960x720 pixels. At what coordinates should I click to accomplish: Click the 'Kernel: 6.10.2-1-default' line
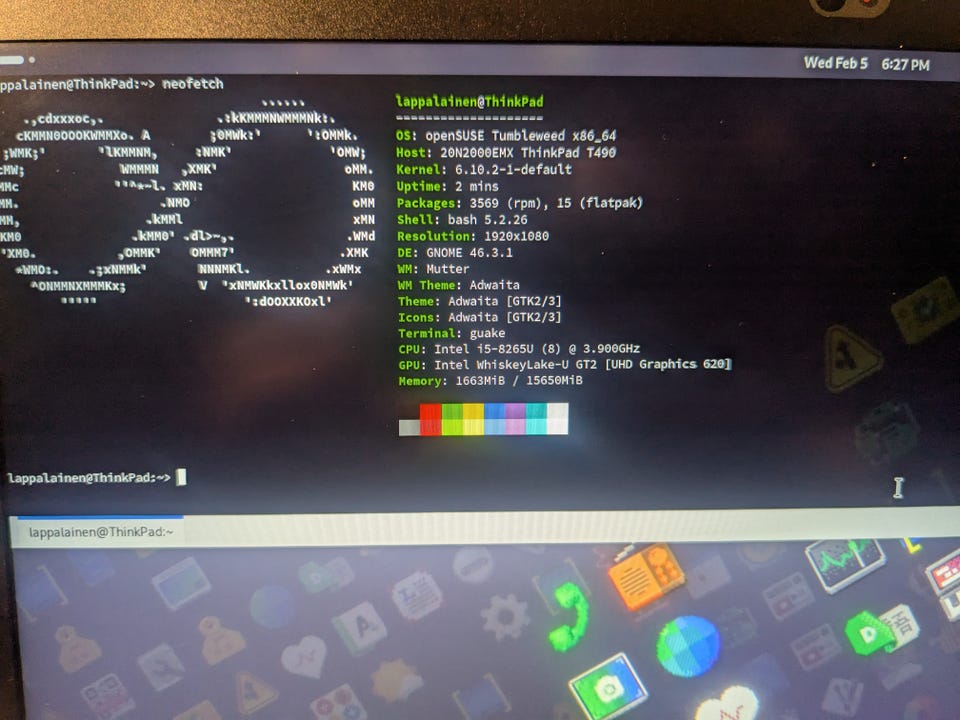click(484, 170)
